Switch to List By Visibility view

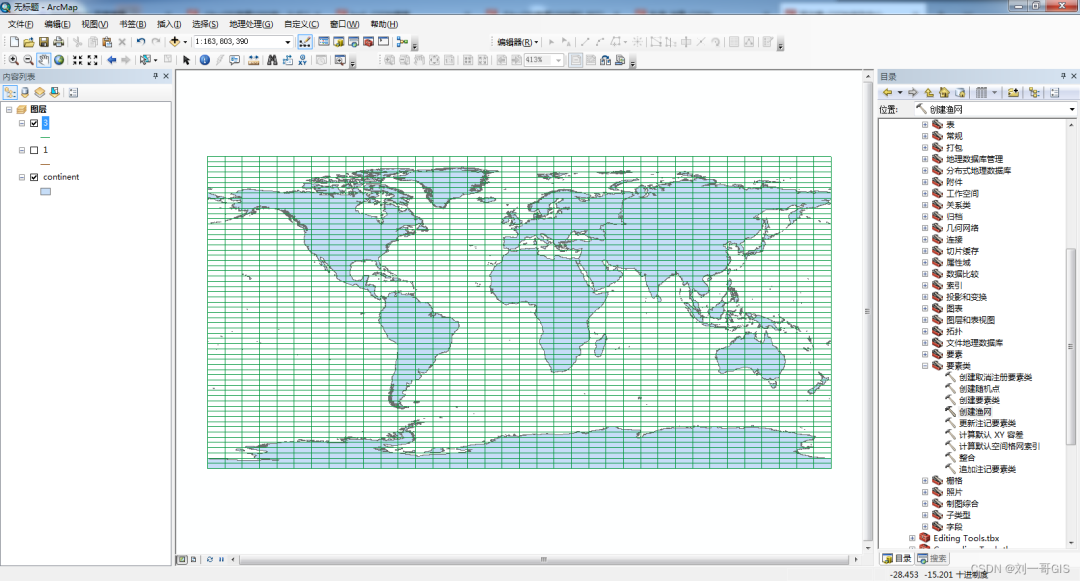tap(39, 92)
